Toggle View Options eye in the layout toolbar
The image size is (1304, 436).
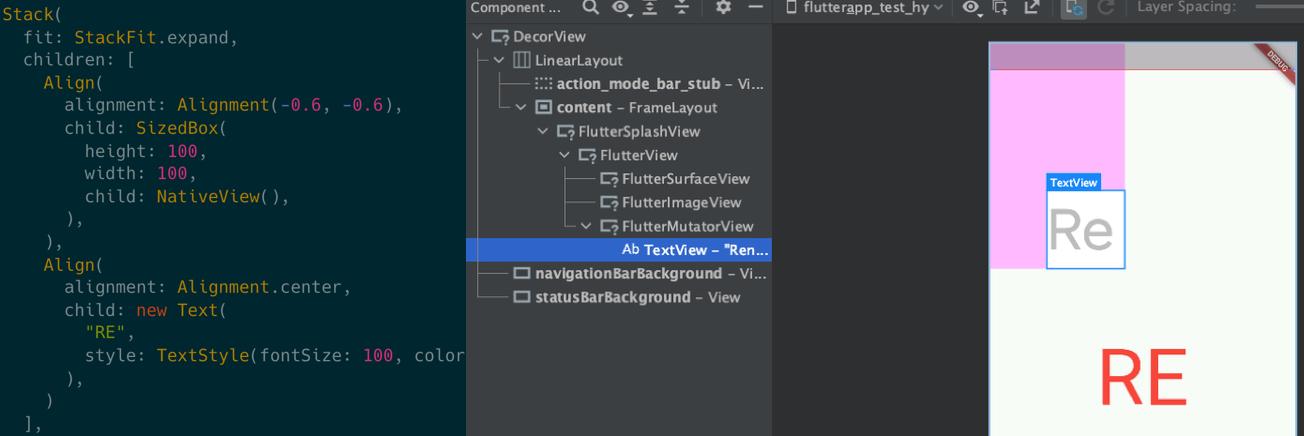click(970, 8)
